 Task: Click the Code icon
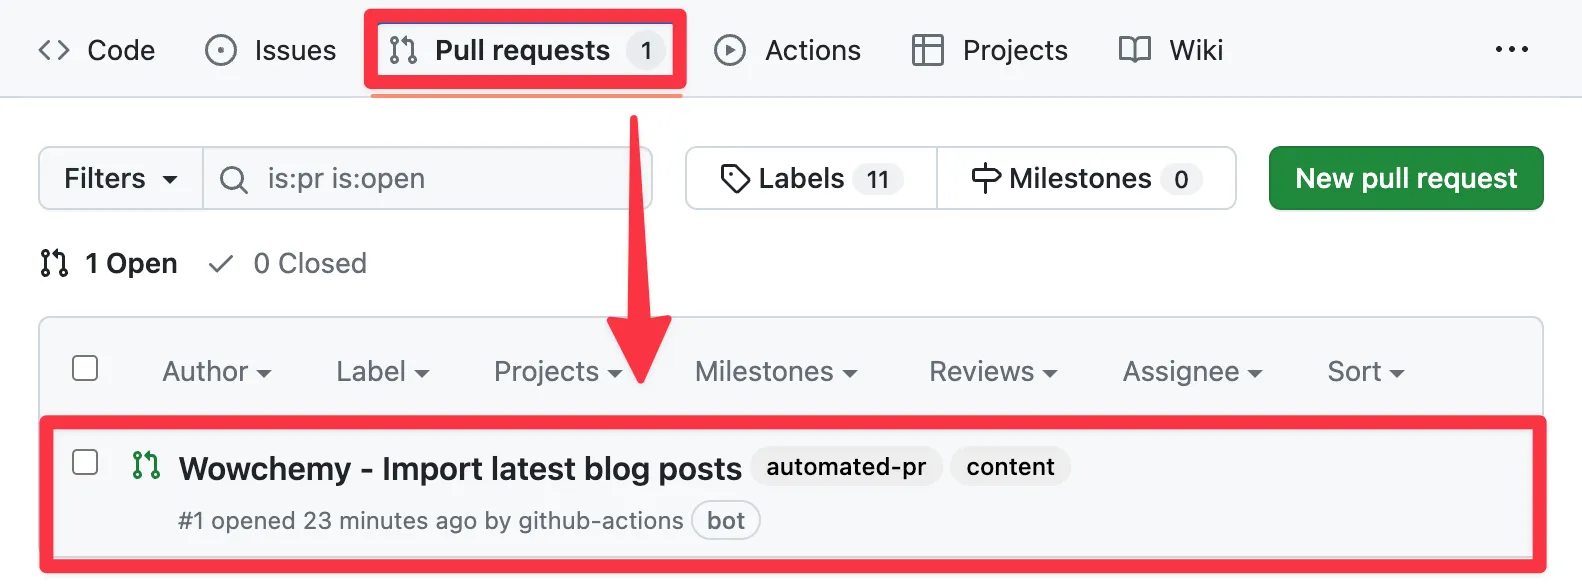pyautogui.click(x=54, y=49)
